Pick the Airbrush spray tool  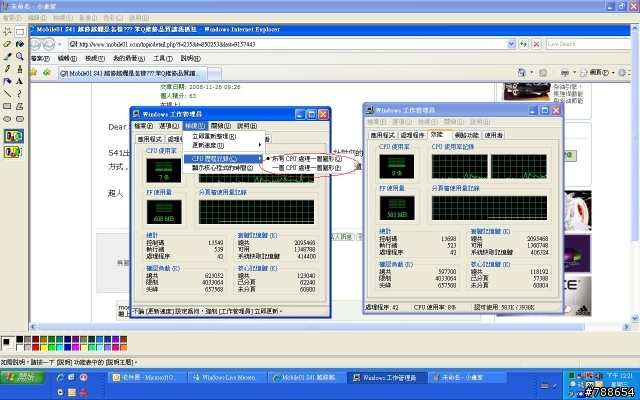[x=7, y=81]
